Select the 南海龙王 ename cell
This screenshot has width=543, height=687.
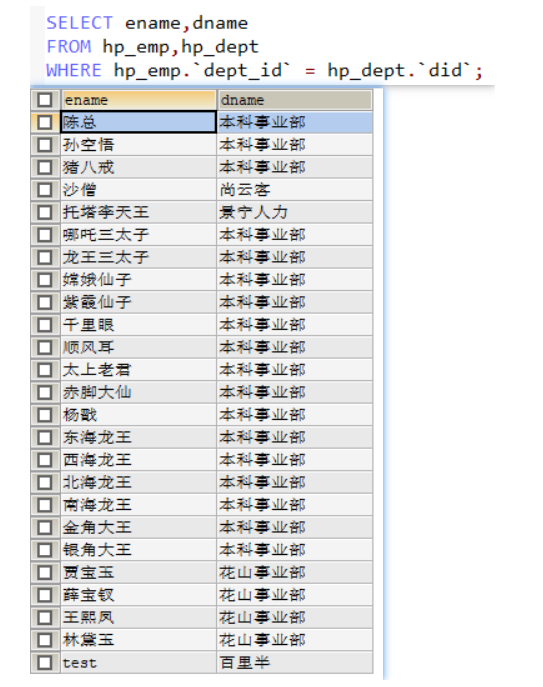point(138,505)
